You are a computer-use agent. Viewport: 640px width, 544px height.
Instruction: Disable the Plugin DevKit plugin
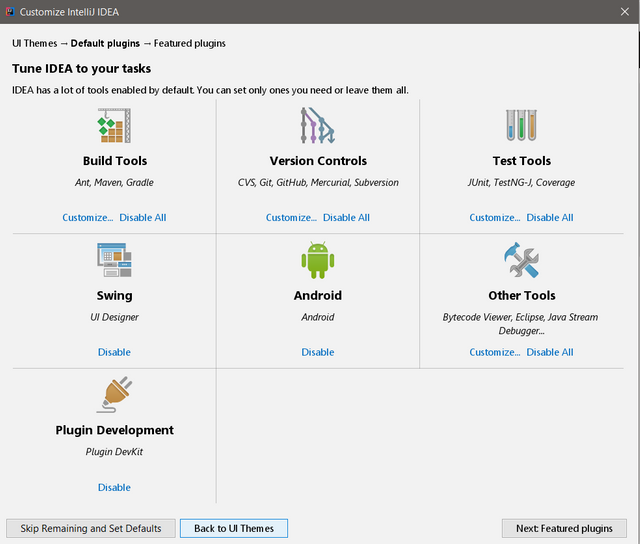tap(114, 487)
